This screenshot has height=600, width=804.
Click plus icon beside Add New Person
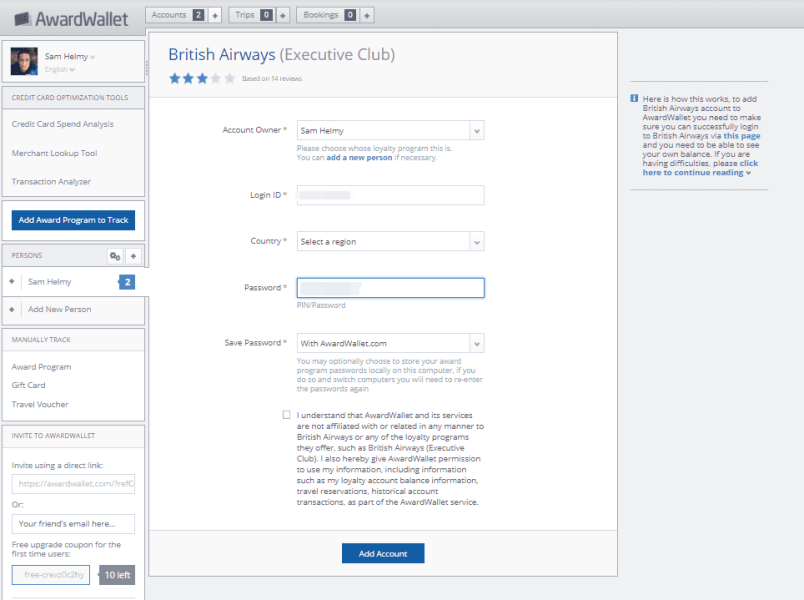[x=11, y=309]
